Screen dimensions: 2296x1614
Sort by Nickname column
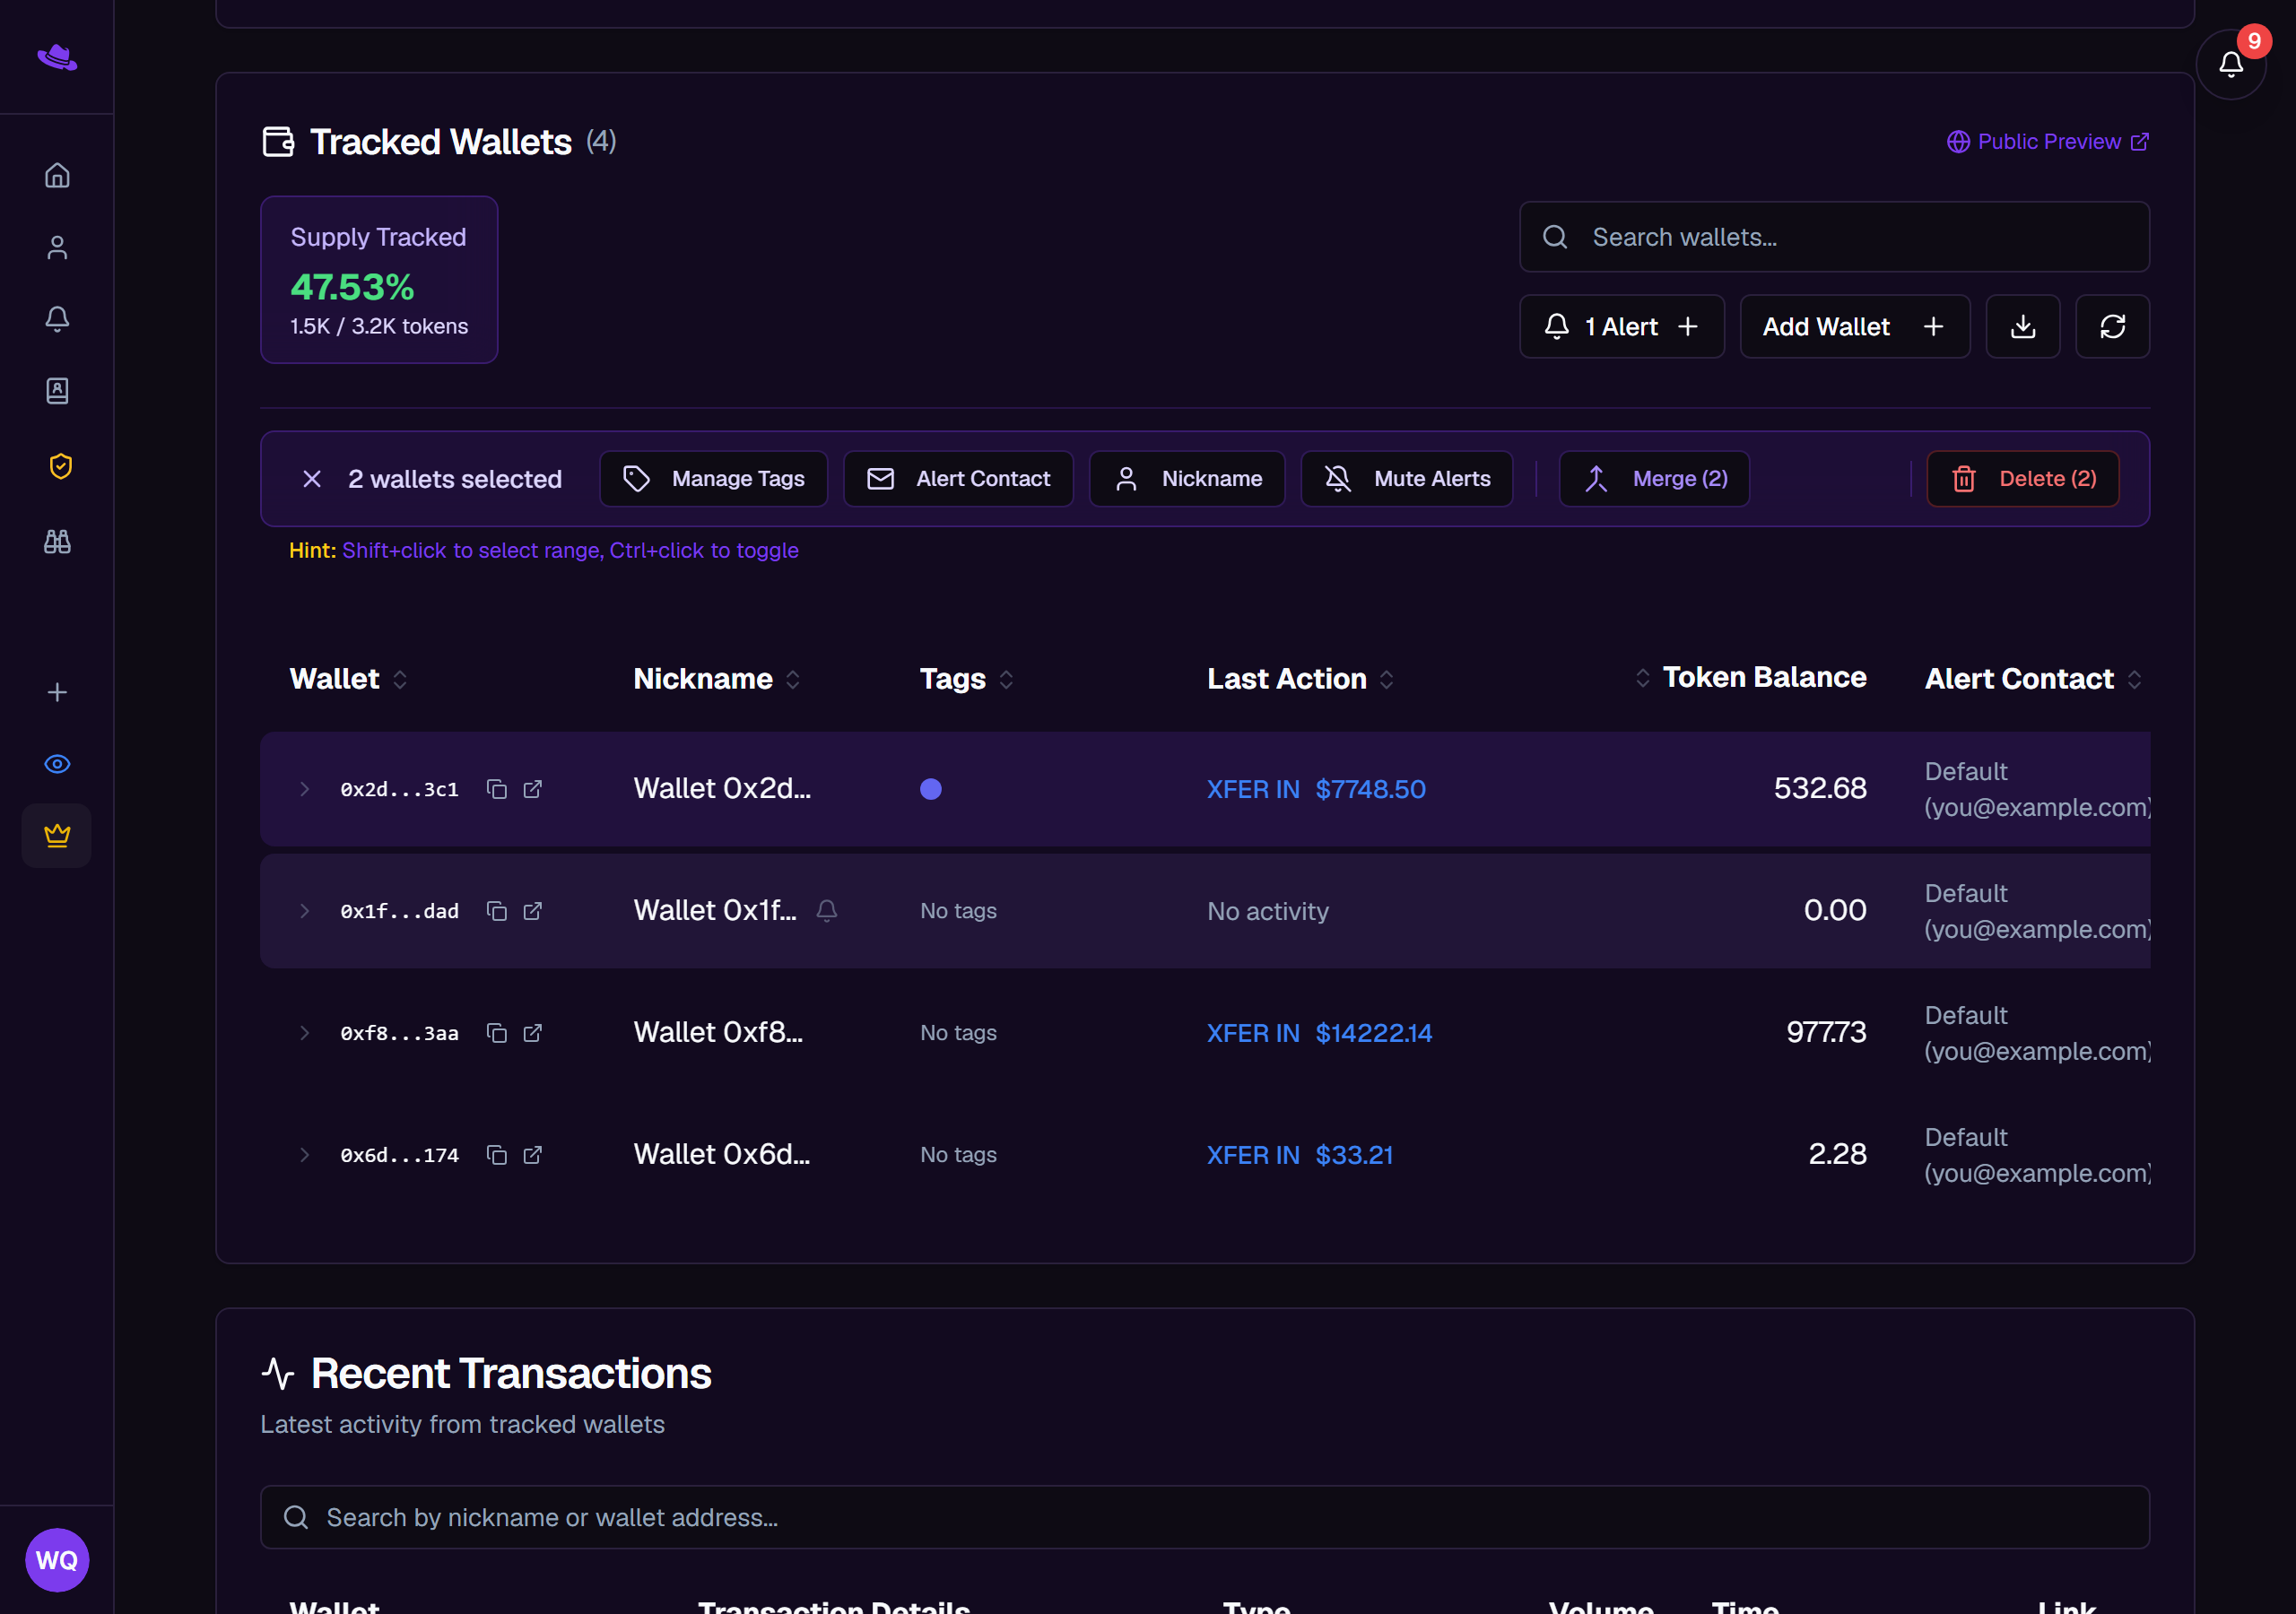tap(717, 679)
